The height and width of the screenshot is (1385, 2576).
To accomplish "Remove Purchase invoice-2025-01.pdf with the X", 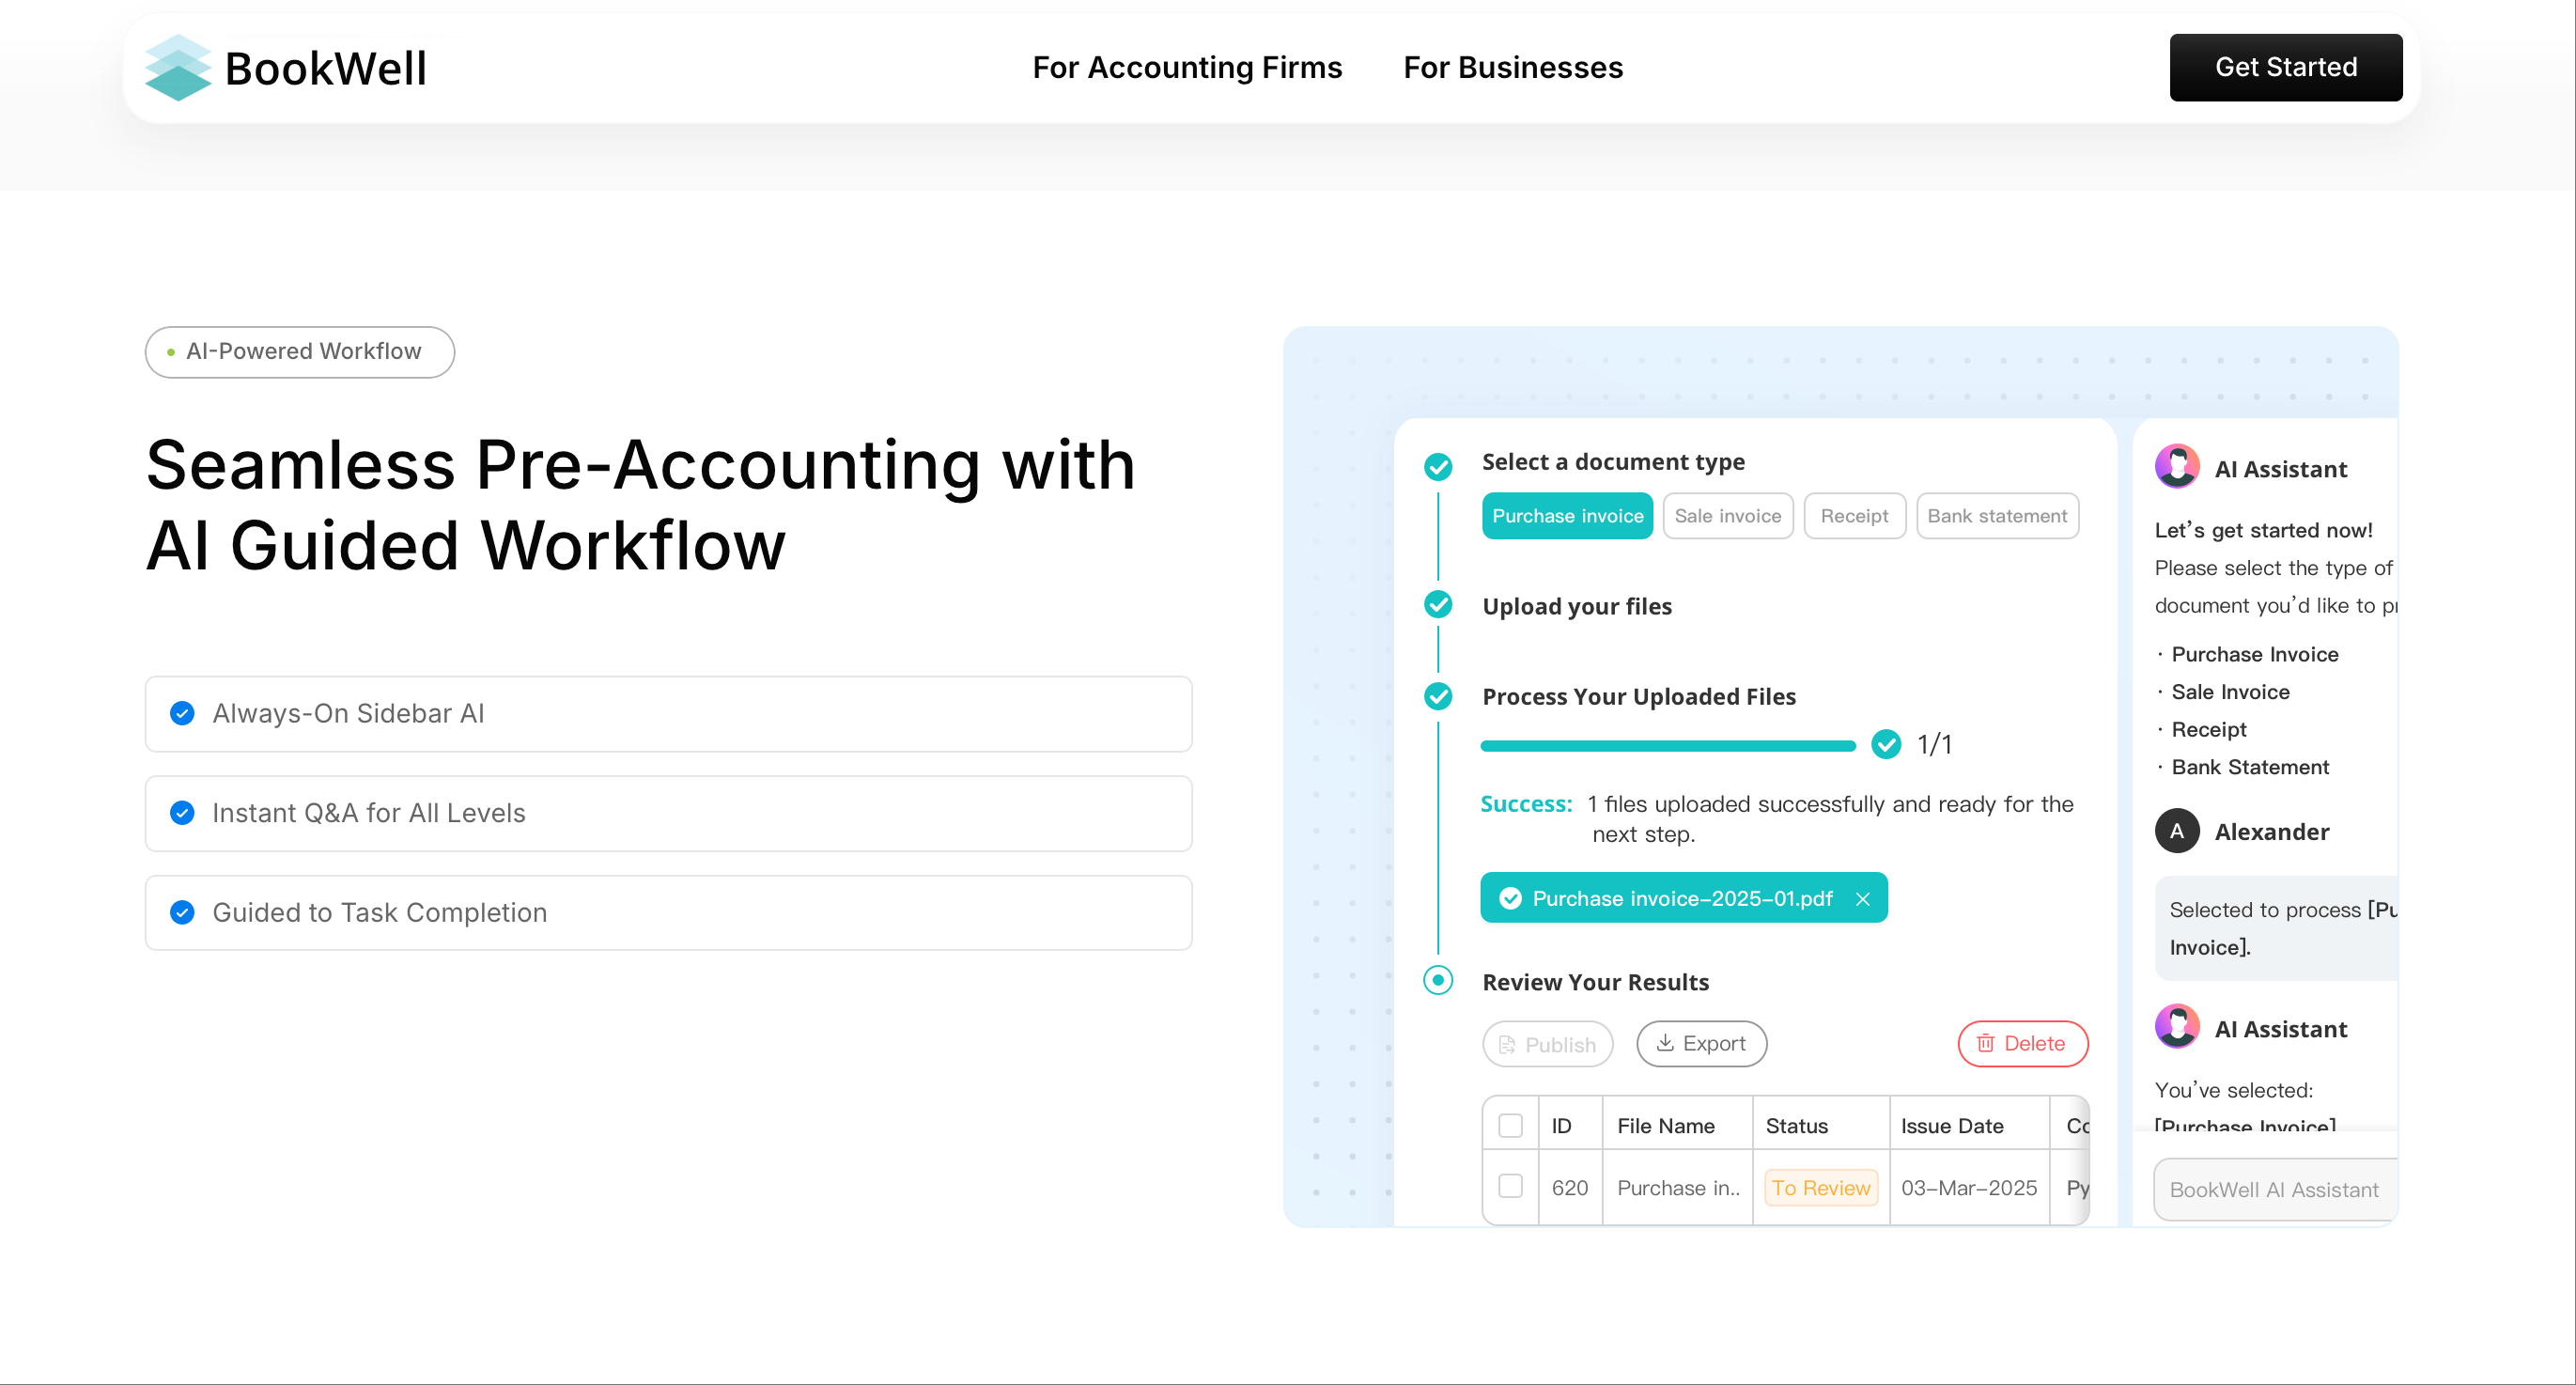I will (1863, 899).
